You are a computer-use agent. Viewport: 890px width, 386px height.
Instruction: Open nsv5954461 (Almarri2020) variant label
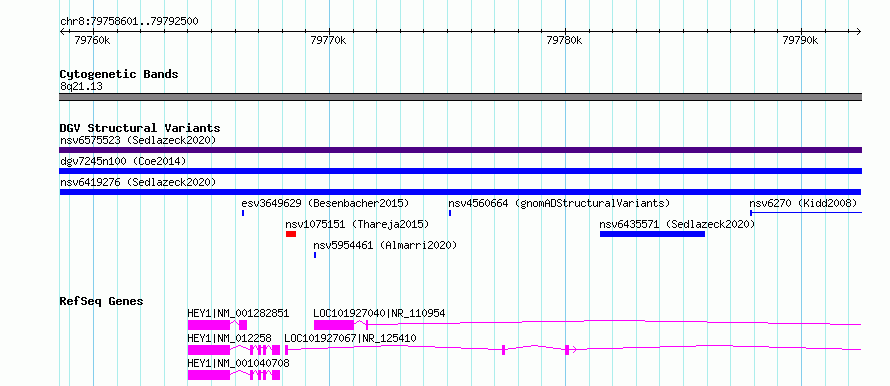pyautogui.click(x=385, y=245)
